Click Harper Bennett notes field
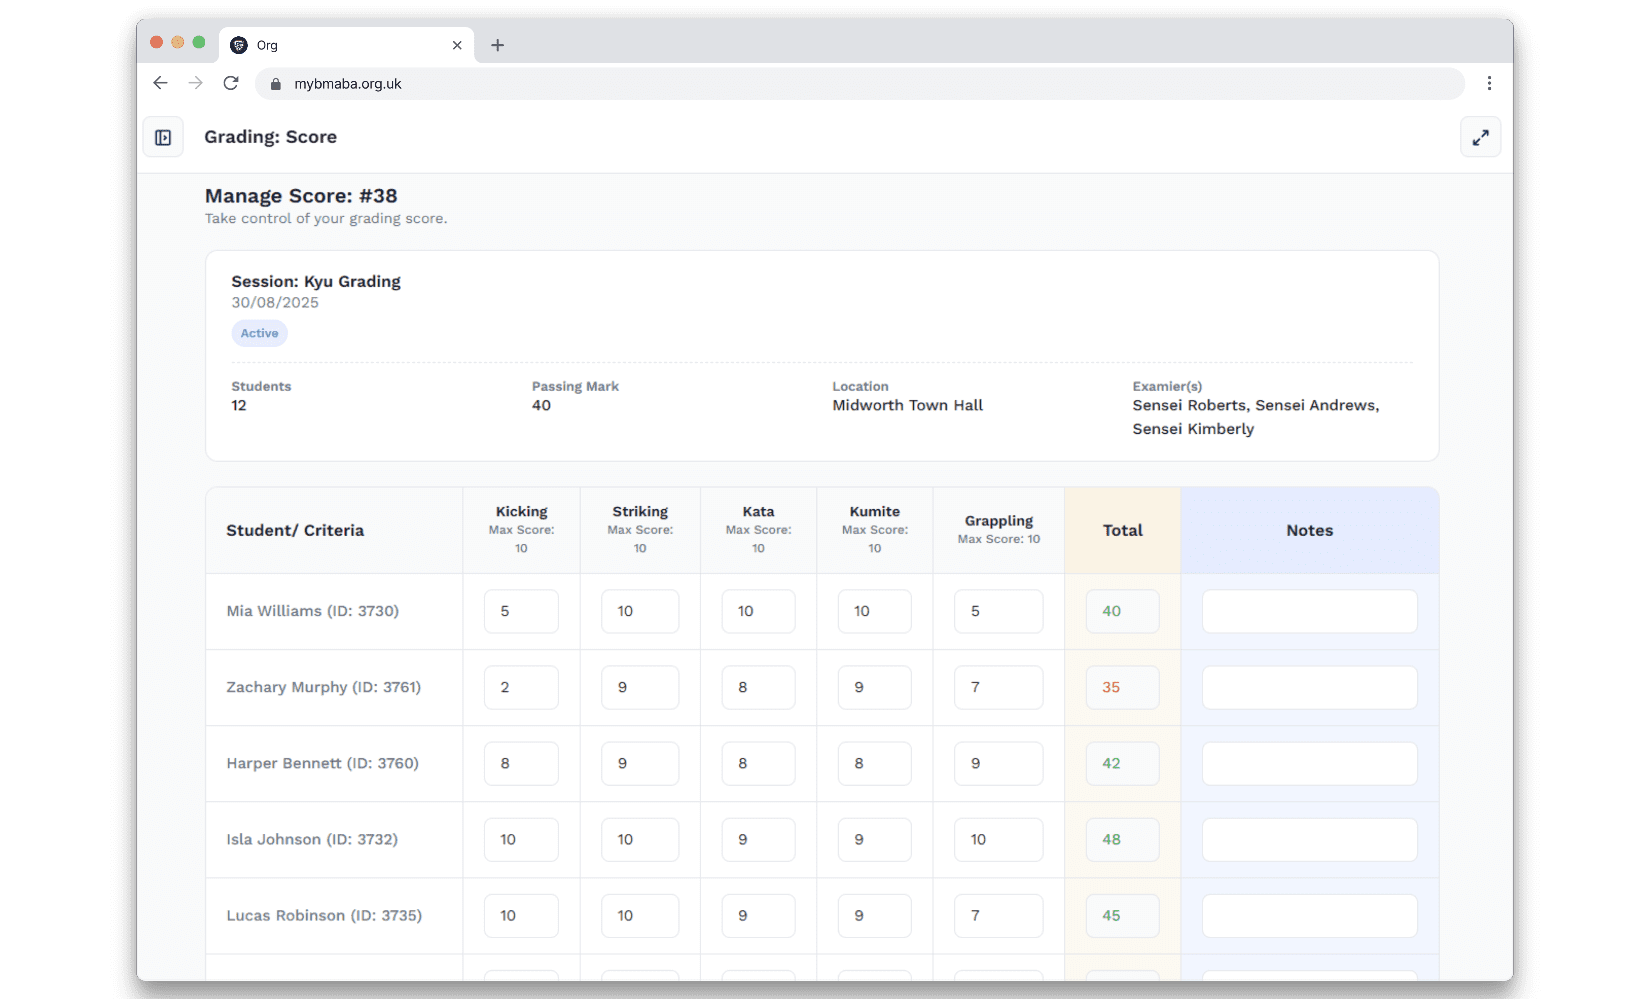The height and width of the screenshot is (1000, 1650). click(x=1309, y=763)
